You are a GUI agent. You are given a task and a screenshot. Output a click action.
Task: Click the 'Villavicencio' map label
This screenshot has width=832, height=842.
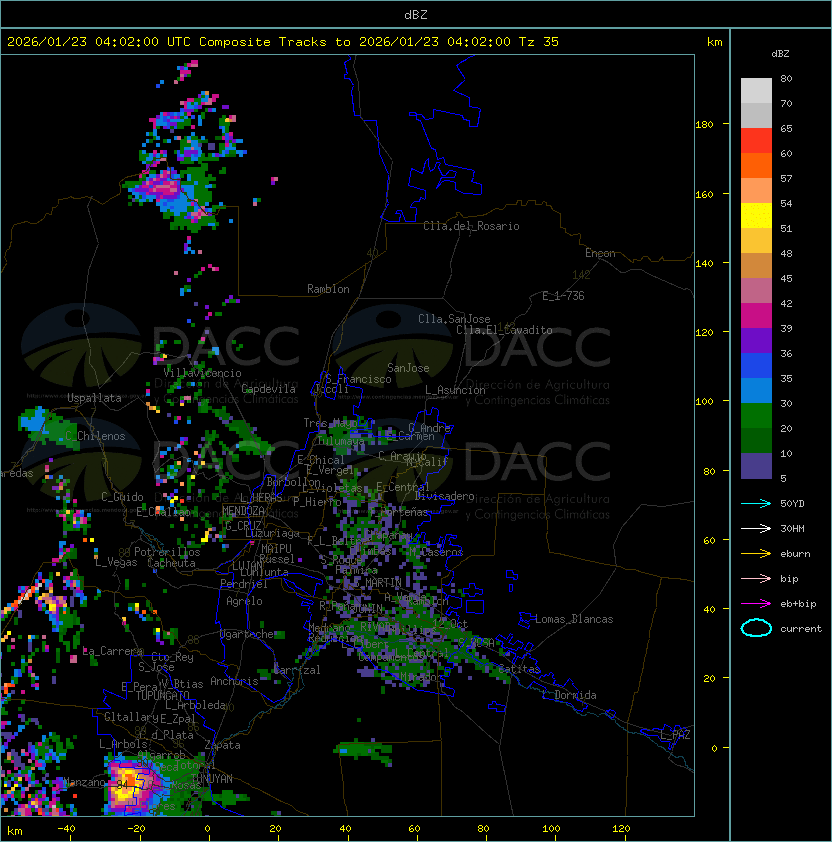pyautogui.click(x=202, y=373)
